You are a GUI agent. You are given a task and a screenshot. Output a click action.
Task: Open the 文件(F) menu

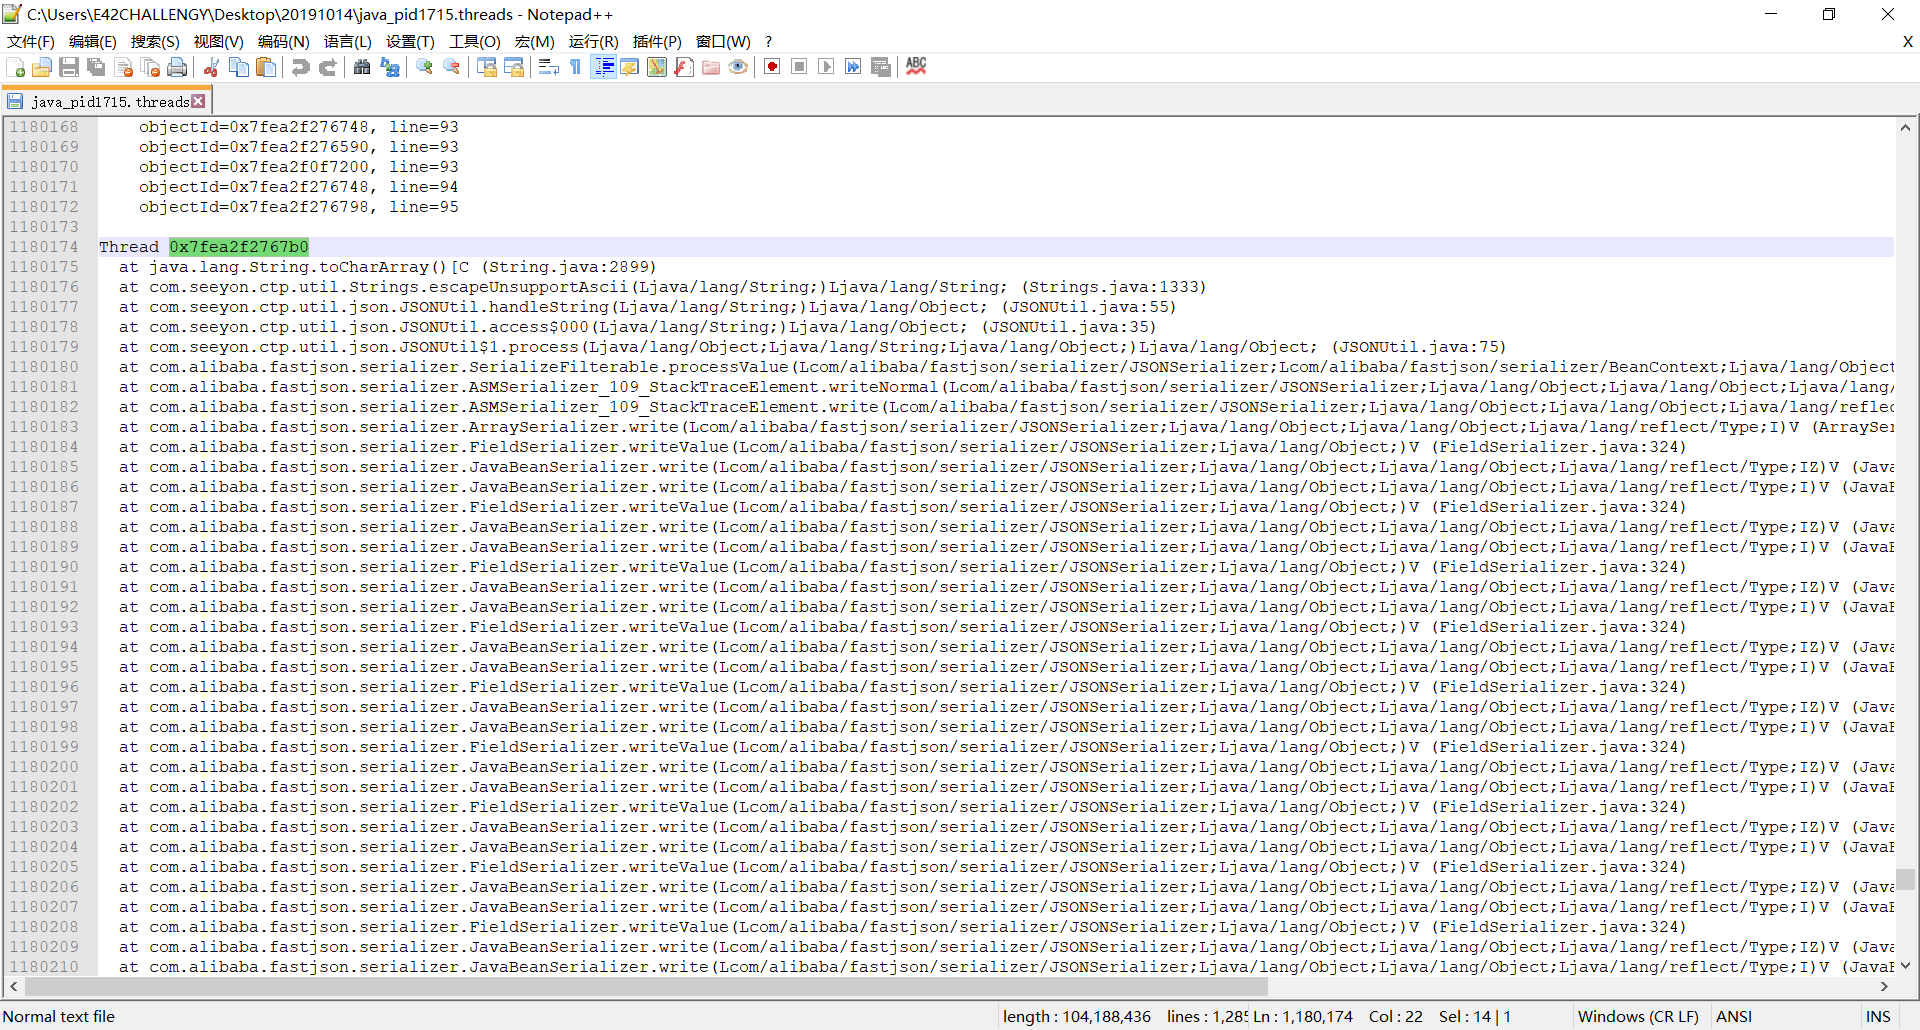(x=31, y=41)
